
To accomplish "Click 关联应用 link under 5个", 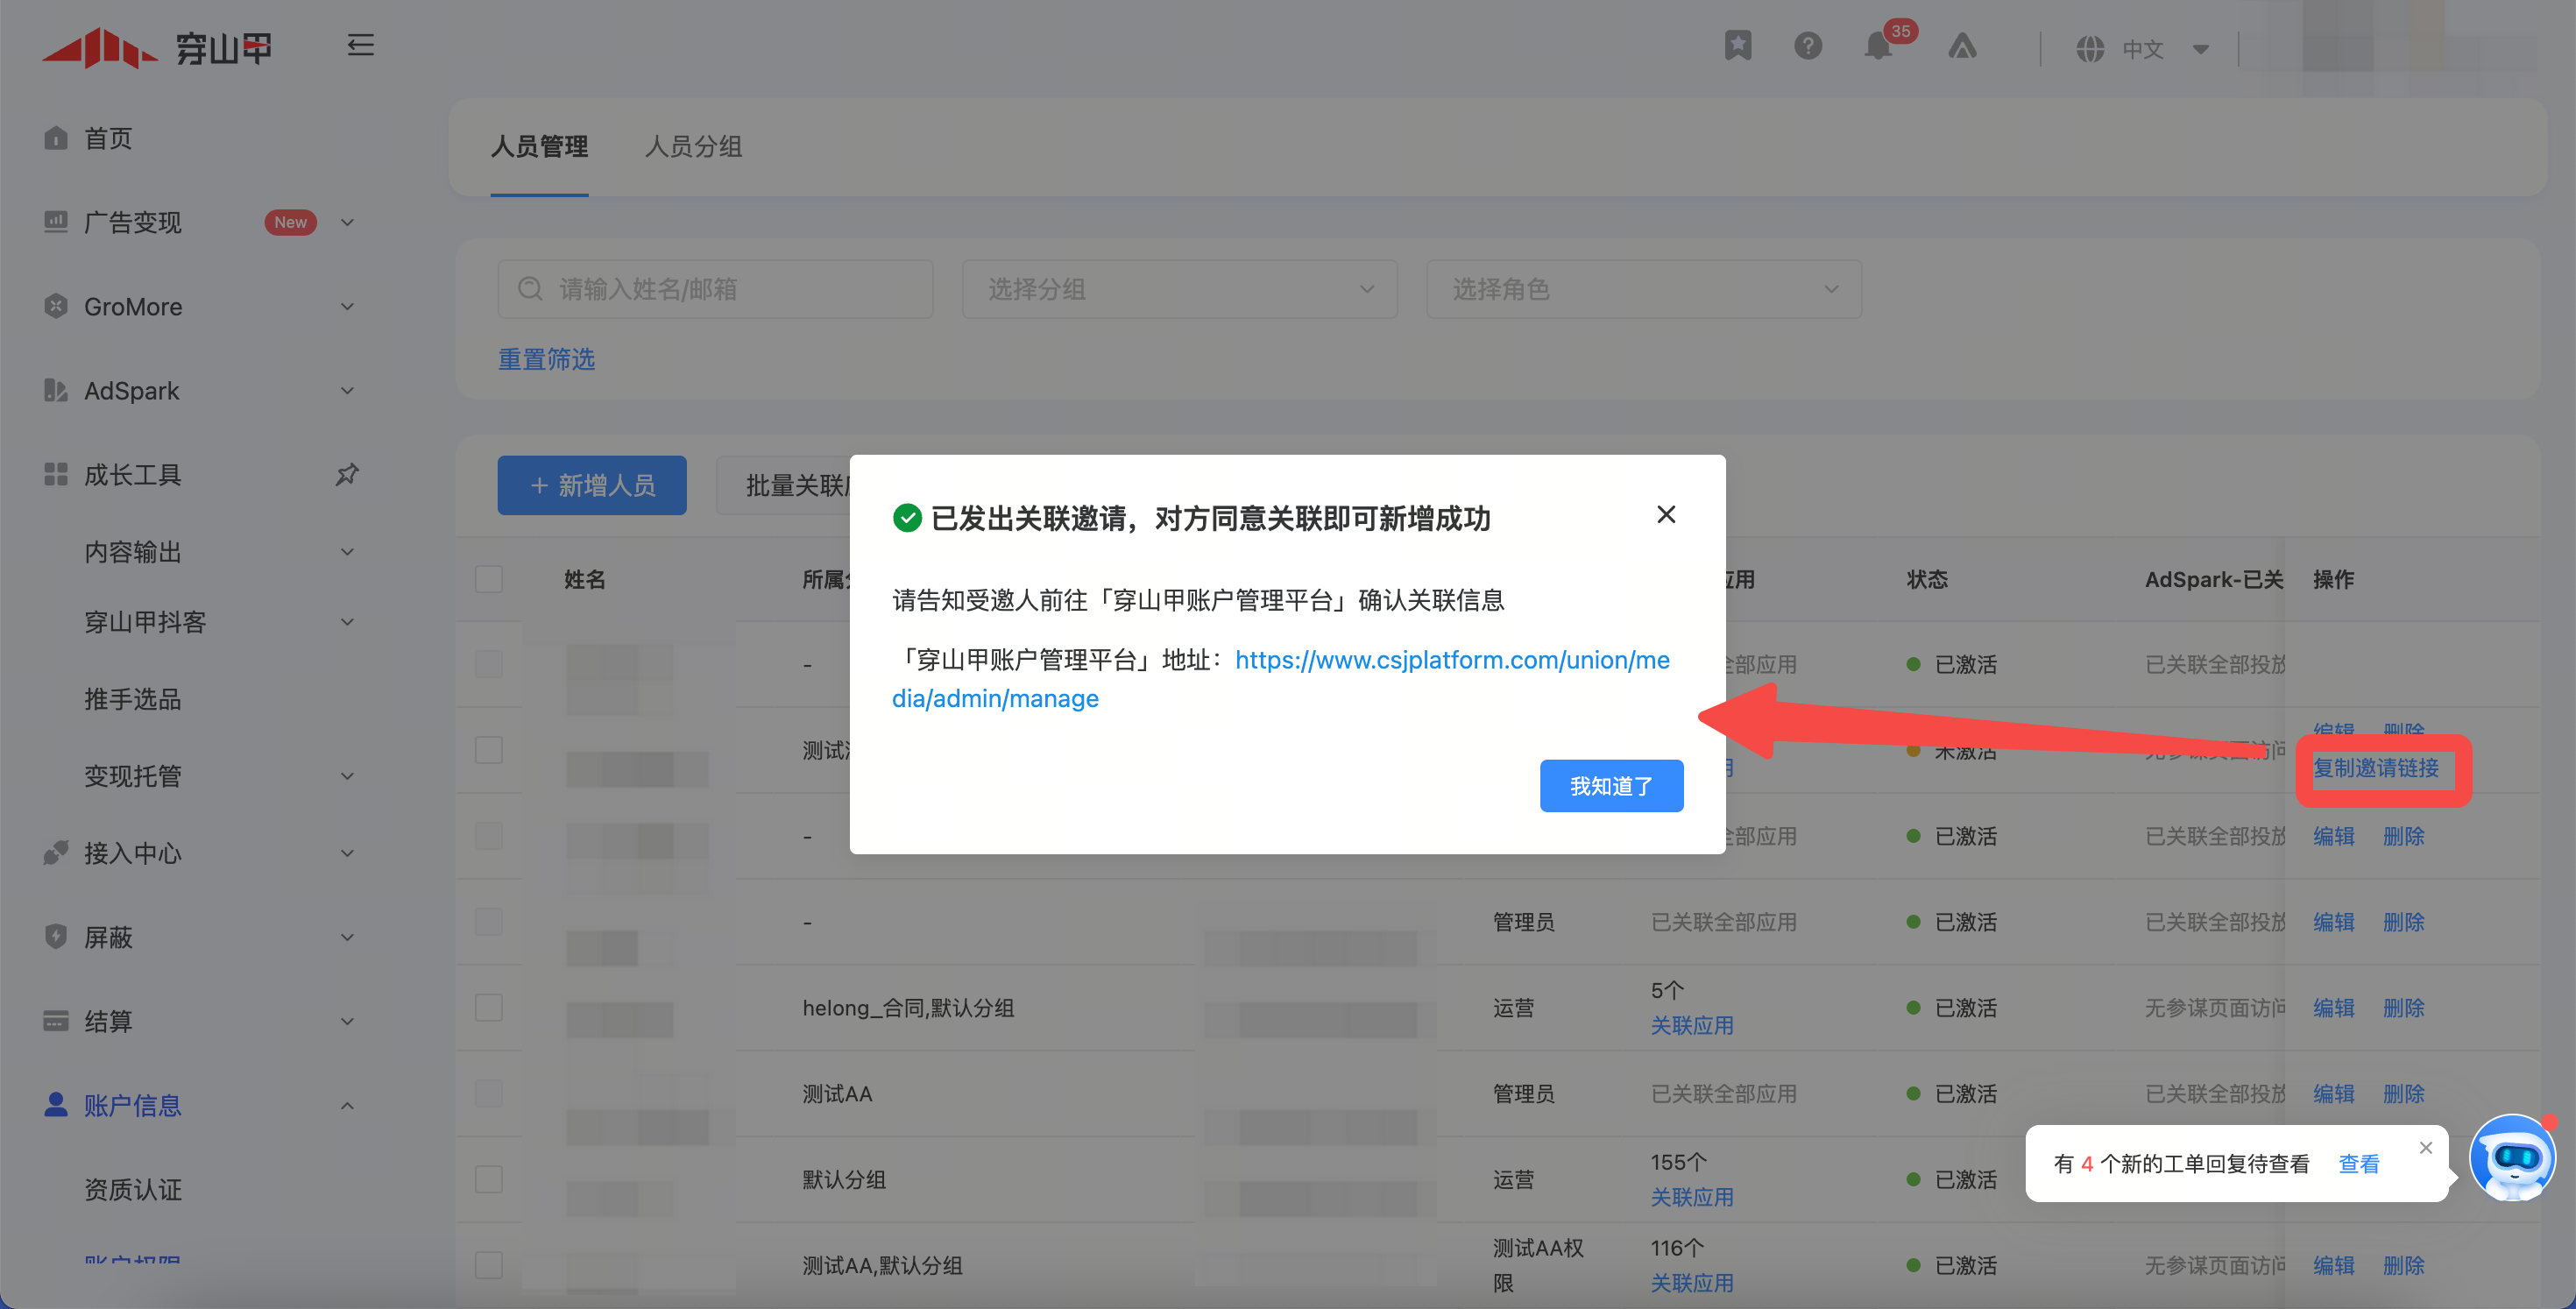I will 1692,1025.
